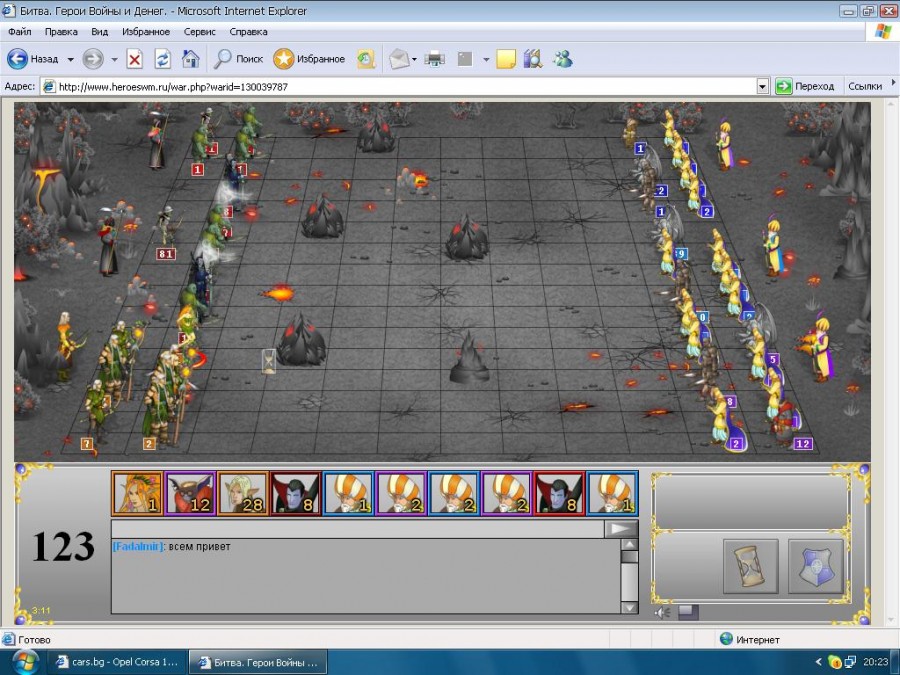Image resolution: width=900 pixels, height=675 pixels.
Task: Open the Избранное menu in menu bar
Action: pyautogui.click(x=146, y=32)
